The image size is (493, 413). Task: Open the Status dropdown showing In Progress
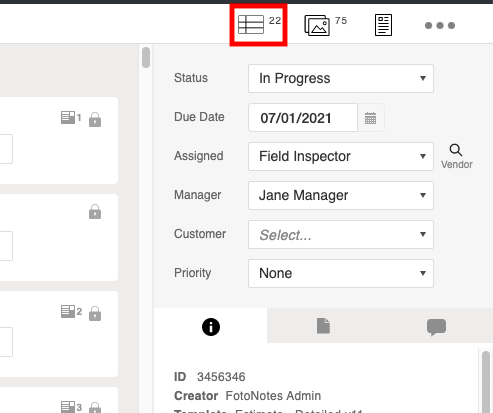pos(341,78)
